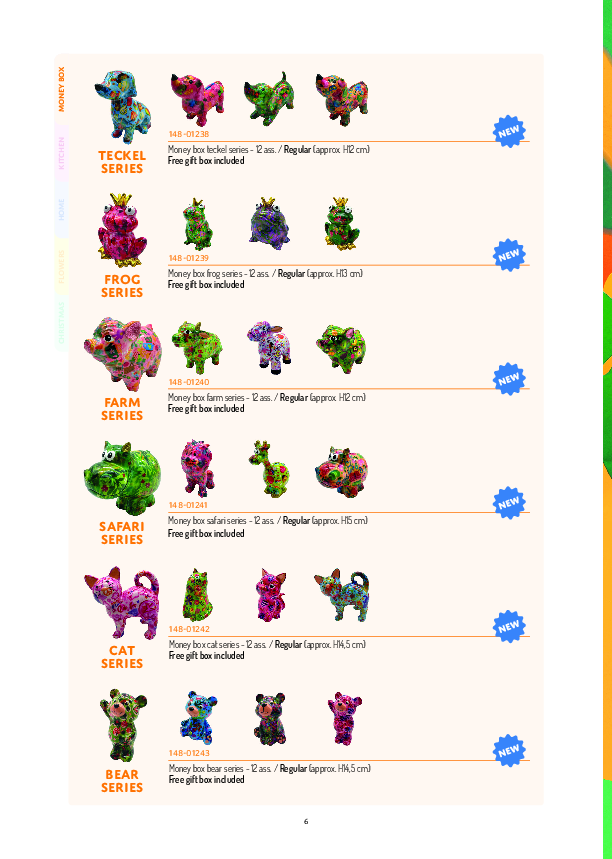The height and width of the screenshot is (859, 612).
Task: Click the NEW badge for Cat series
Action: coord(509,626)
